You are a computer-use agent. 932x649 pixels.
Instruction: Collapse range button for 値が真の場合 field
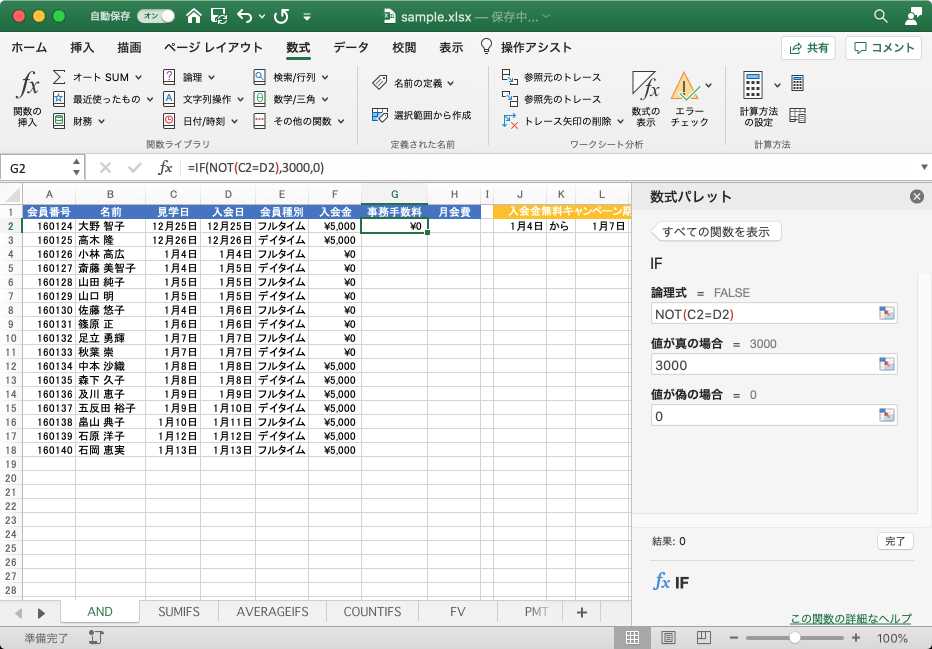coord(886,364)
